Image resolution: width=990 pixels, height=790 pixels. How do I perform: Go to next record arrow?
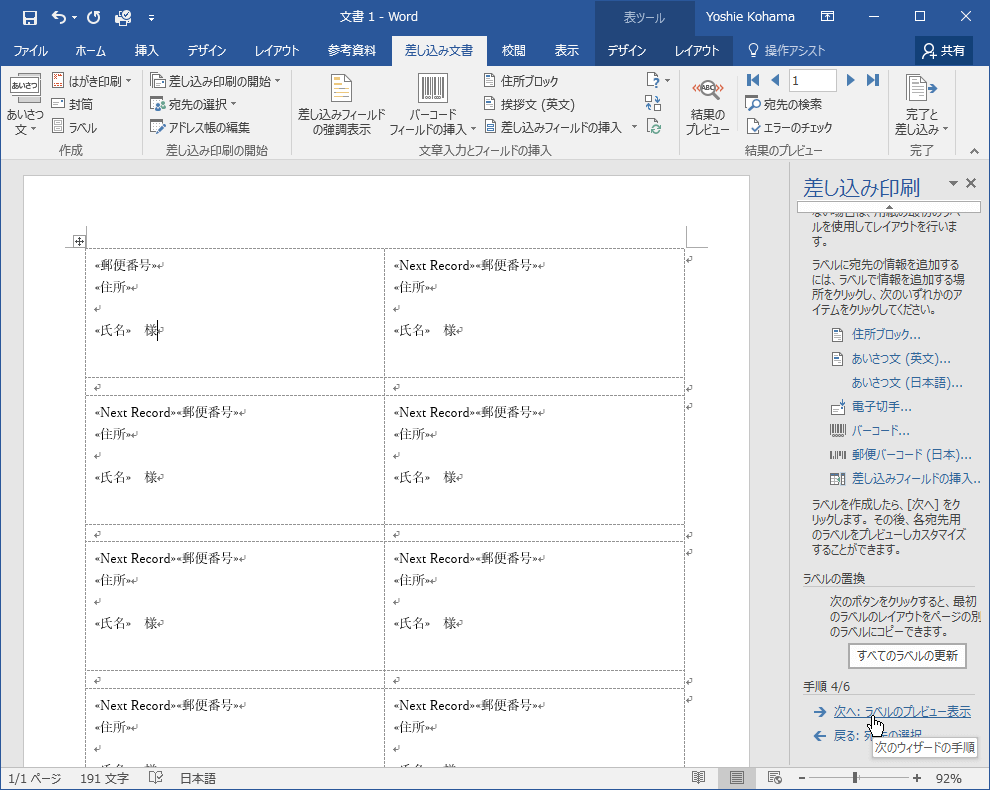click(850, 80)
